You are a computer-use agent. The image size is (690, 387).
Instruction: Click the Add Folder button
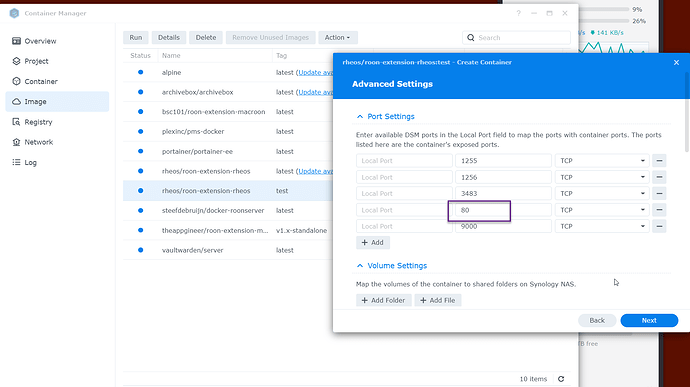pyautogui.click(x=384, y=300)
